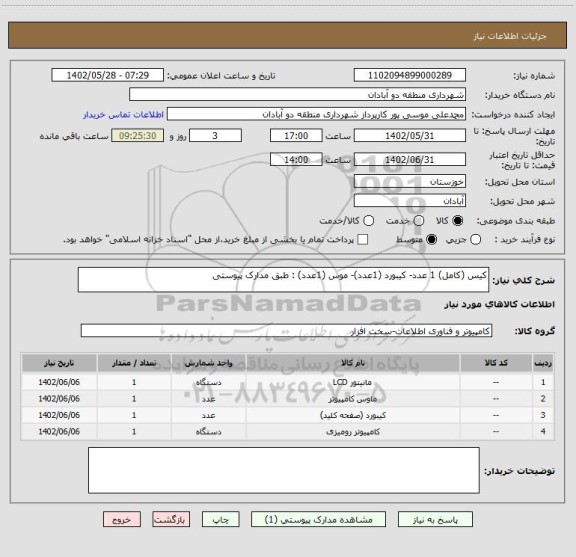
Task: Click the پاسخ به نیاز button
Action: click(435, 520)
